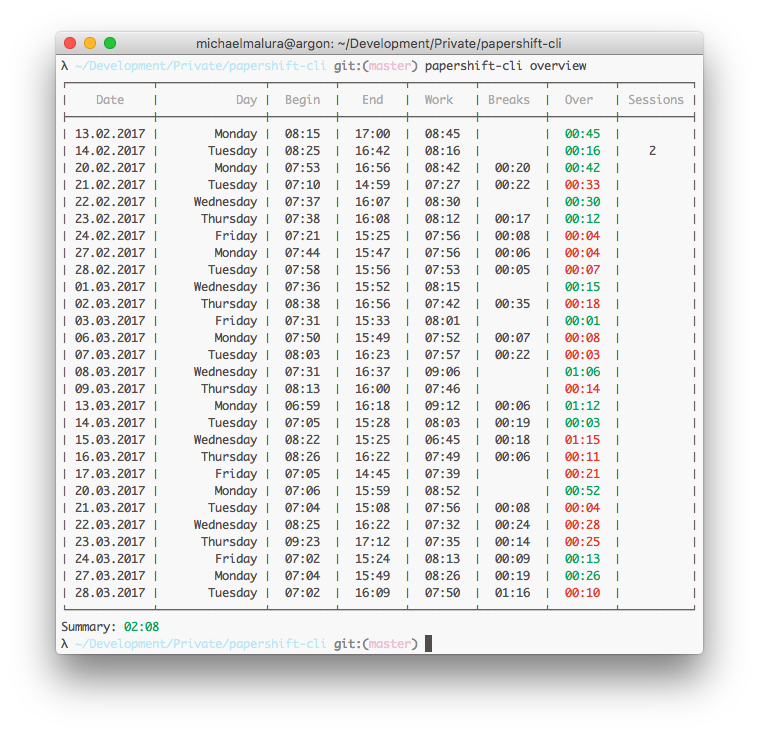This screenshot has width=759, height=734.
Task: Select the Sessions value 2 on 14.02.2017
Action: (653, 151)
